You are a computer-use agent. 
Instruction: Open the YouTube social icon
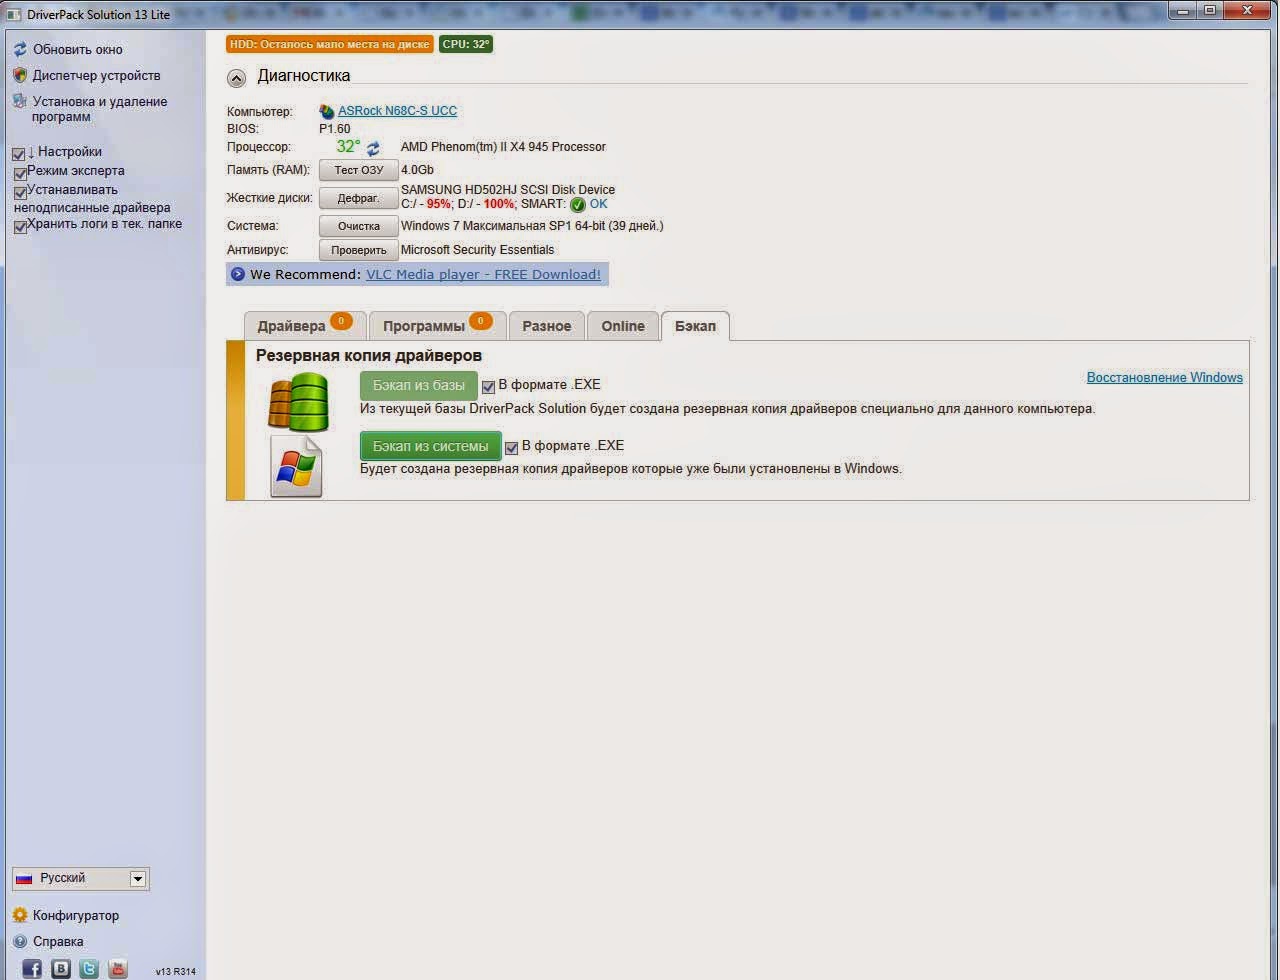pyautogui.click(x=118, y=968)
